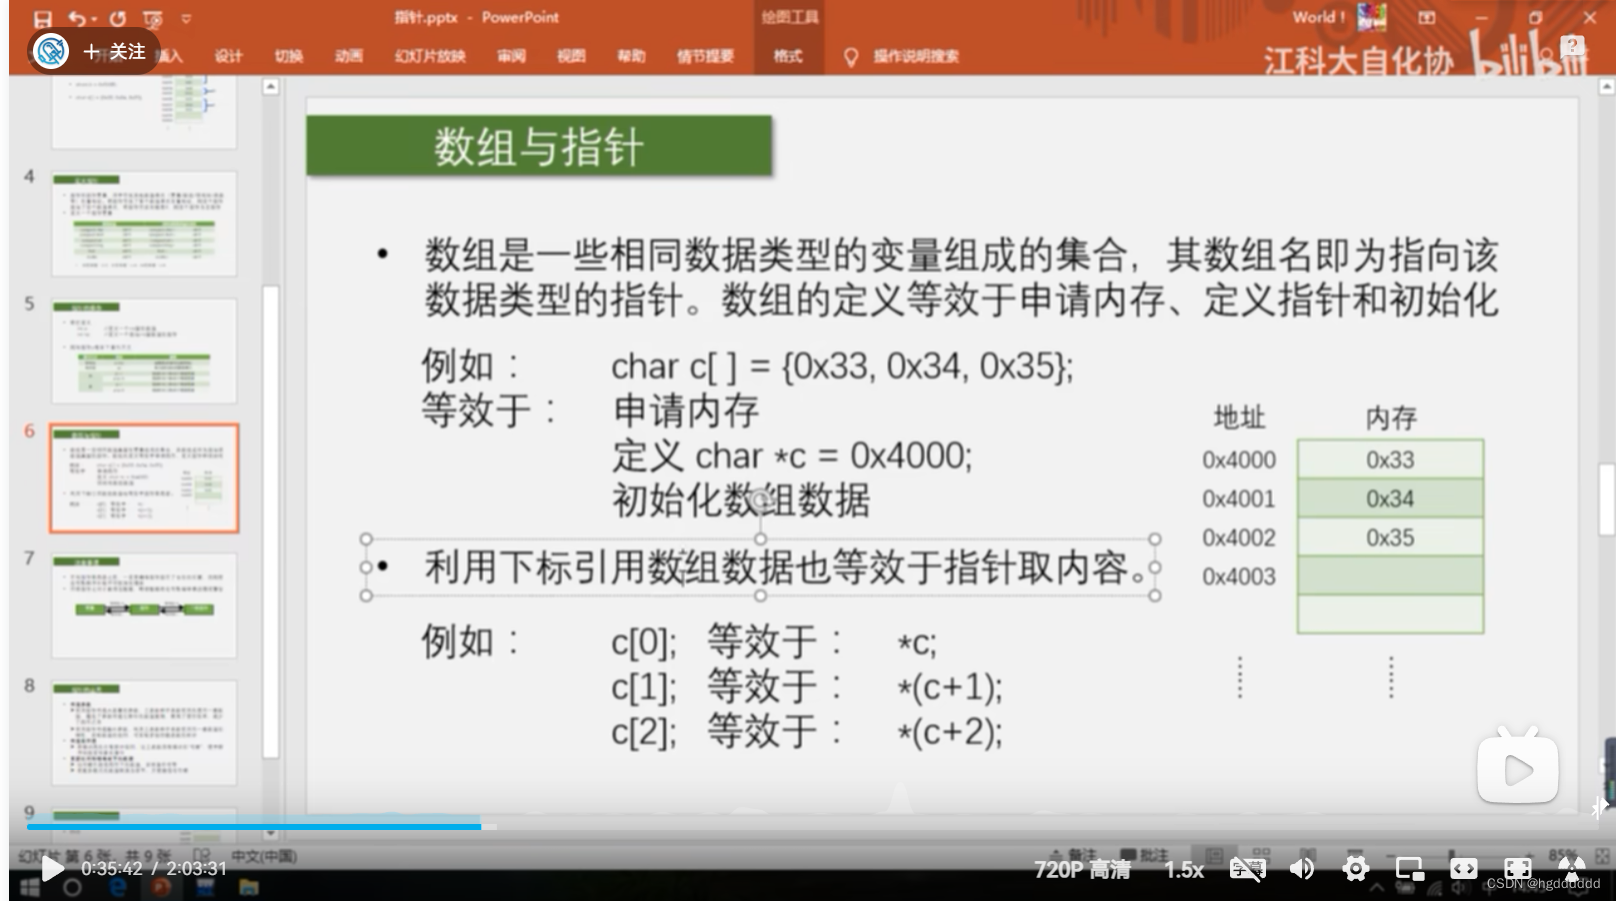Expand the quick access toolbar customize arrow

(186, 18)
